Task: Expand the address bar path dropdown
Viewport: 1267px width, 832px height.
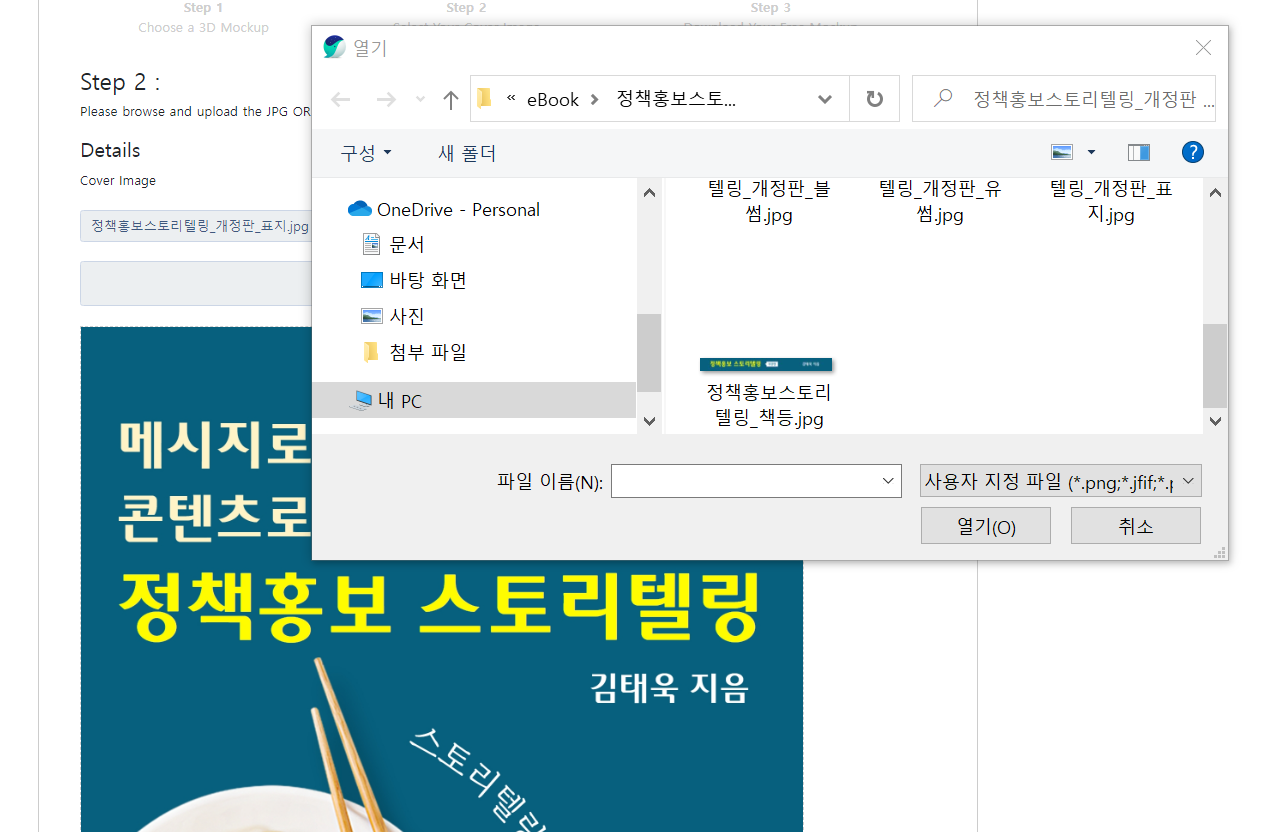Action: click(x=824, y=98)
